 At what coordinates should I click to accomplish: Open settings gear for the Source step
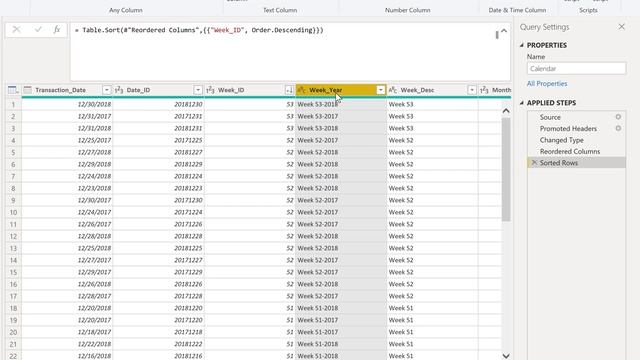pos(618,117)
